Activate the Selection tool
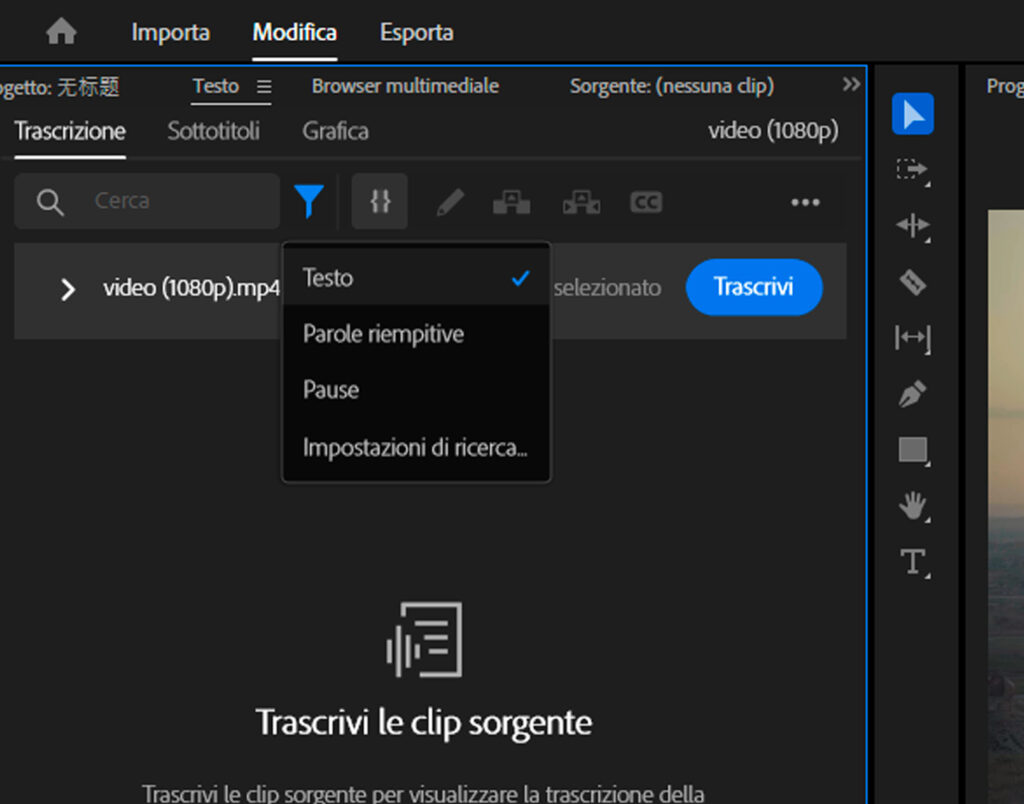 [912, 114]
